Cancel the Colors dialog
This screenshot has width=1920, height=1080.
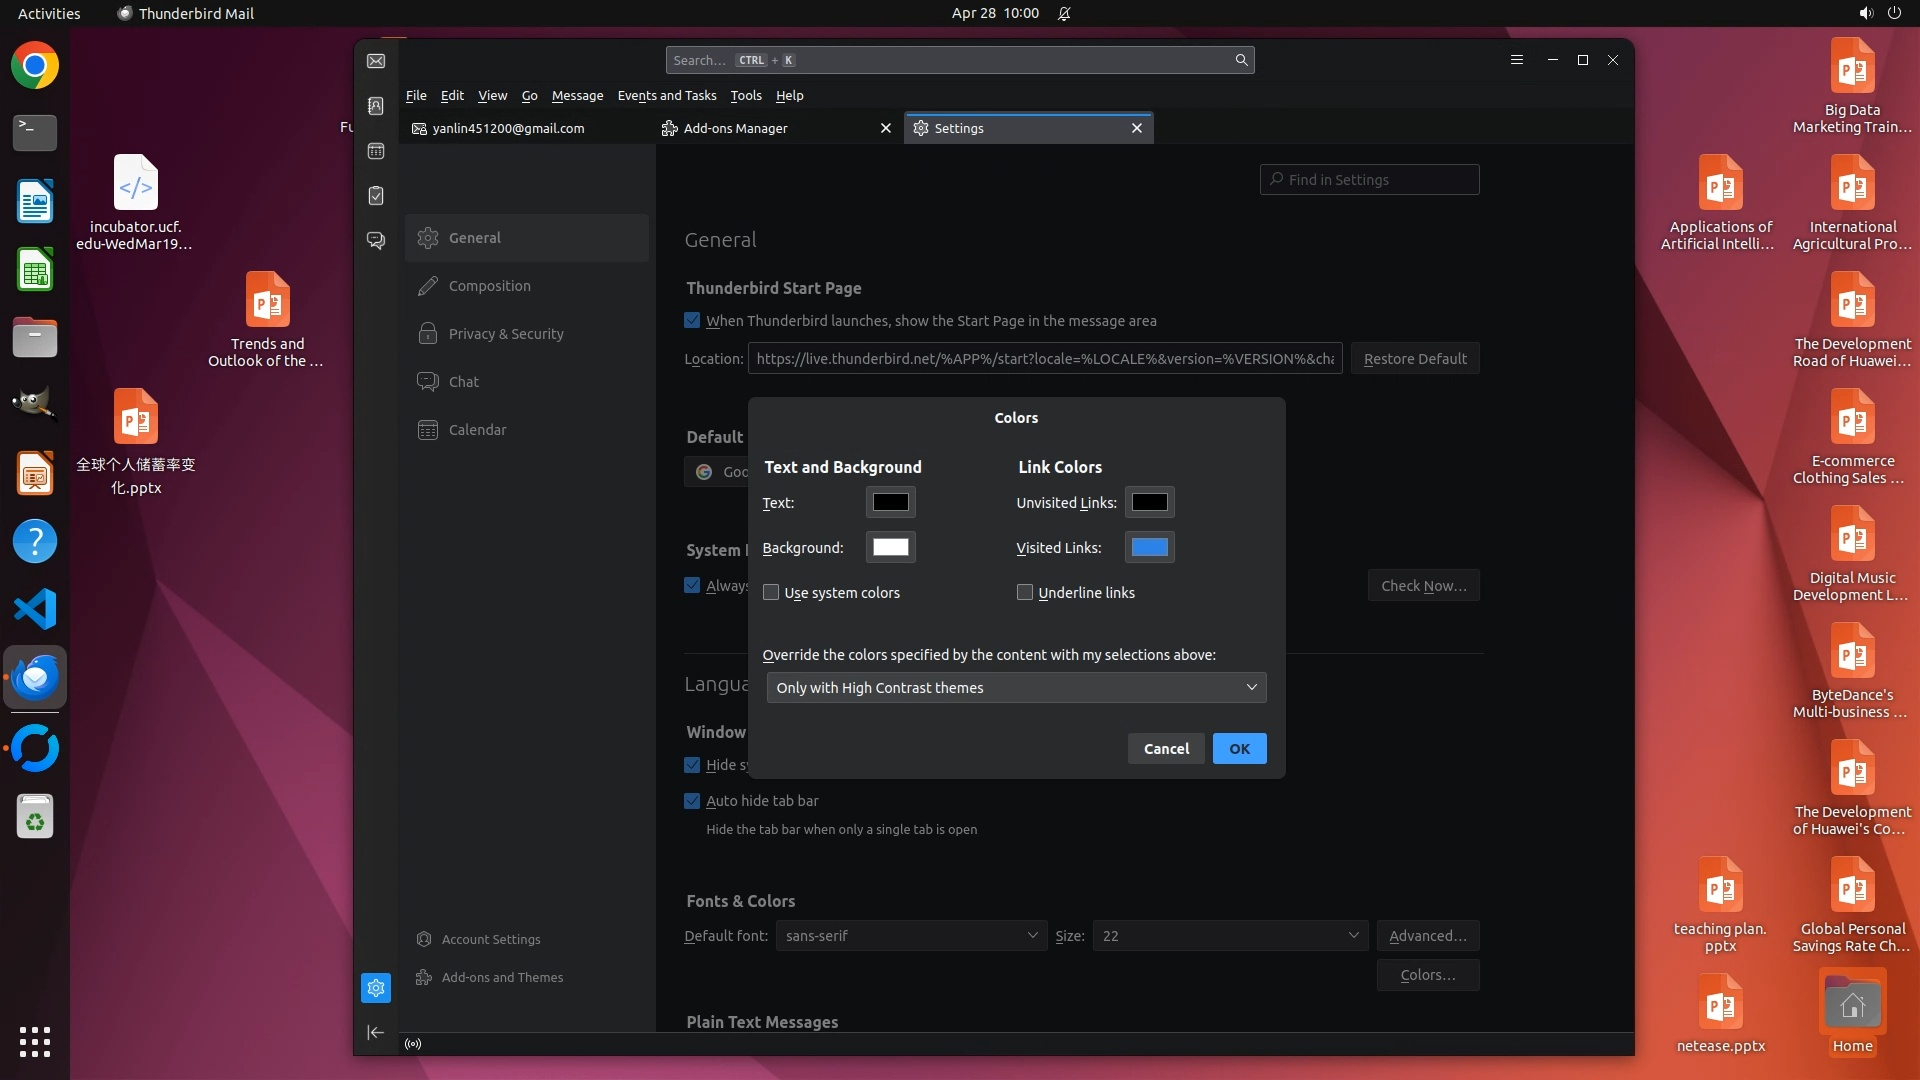point(1166,749)
